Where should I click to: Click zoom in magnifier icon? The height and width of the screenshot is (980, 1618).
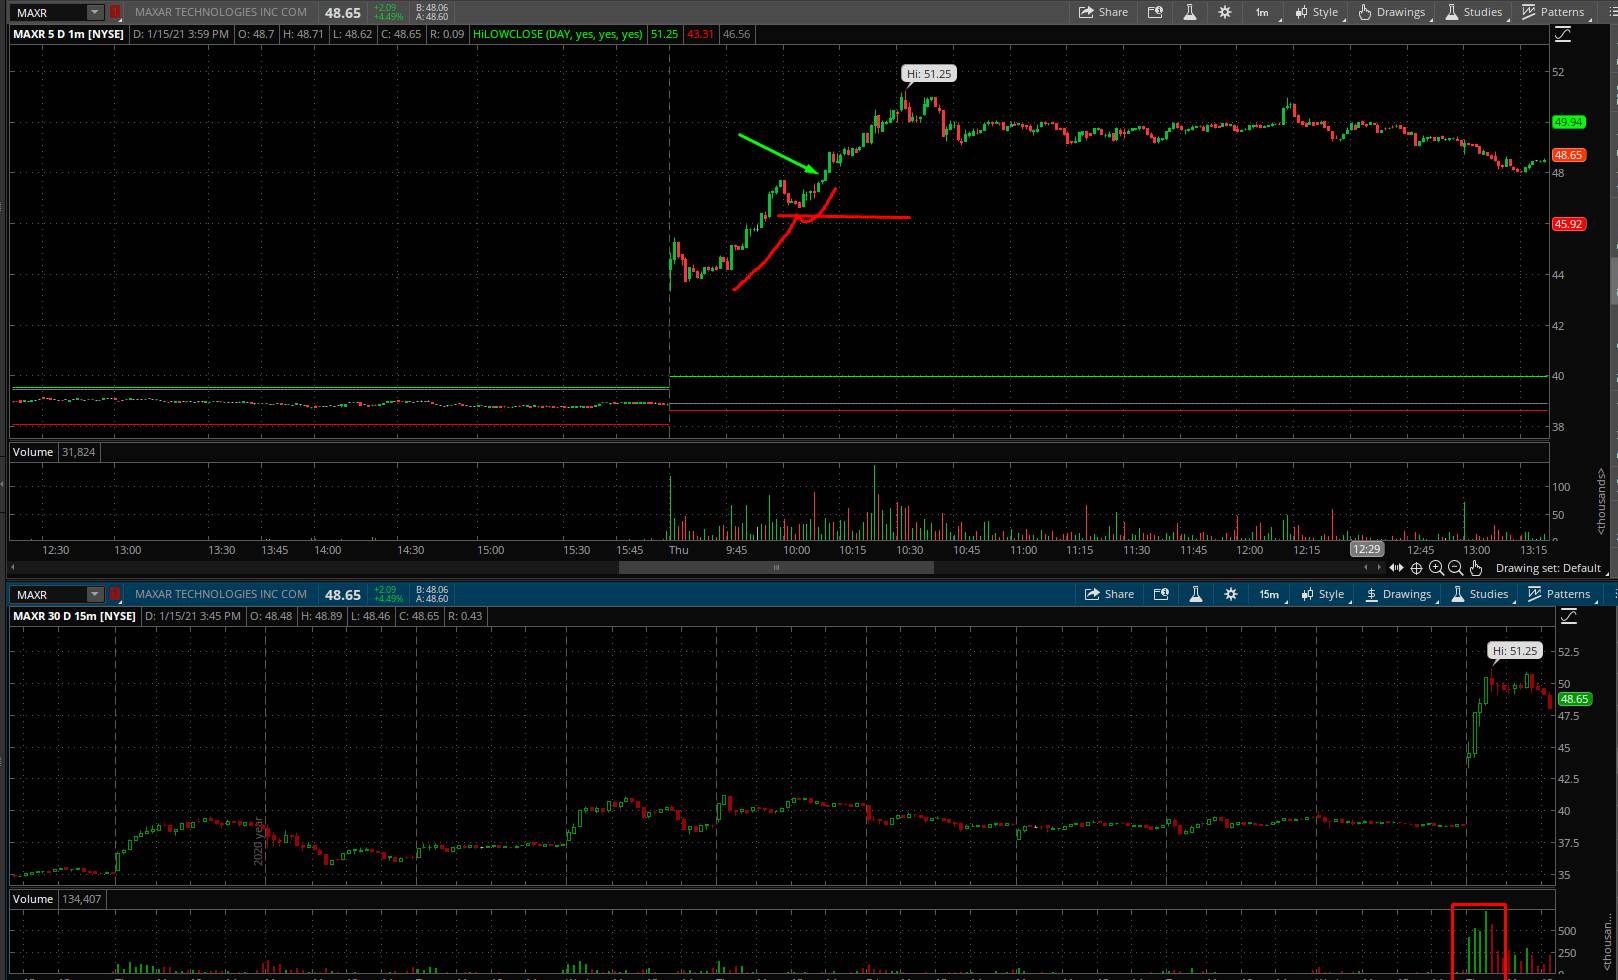pyautogui.click(x=1436, y=568)
